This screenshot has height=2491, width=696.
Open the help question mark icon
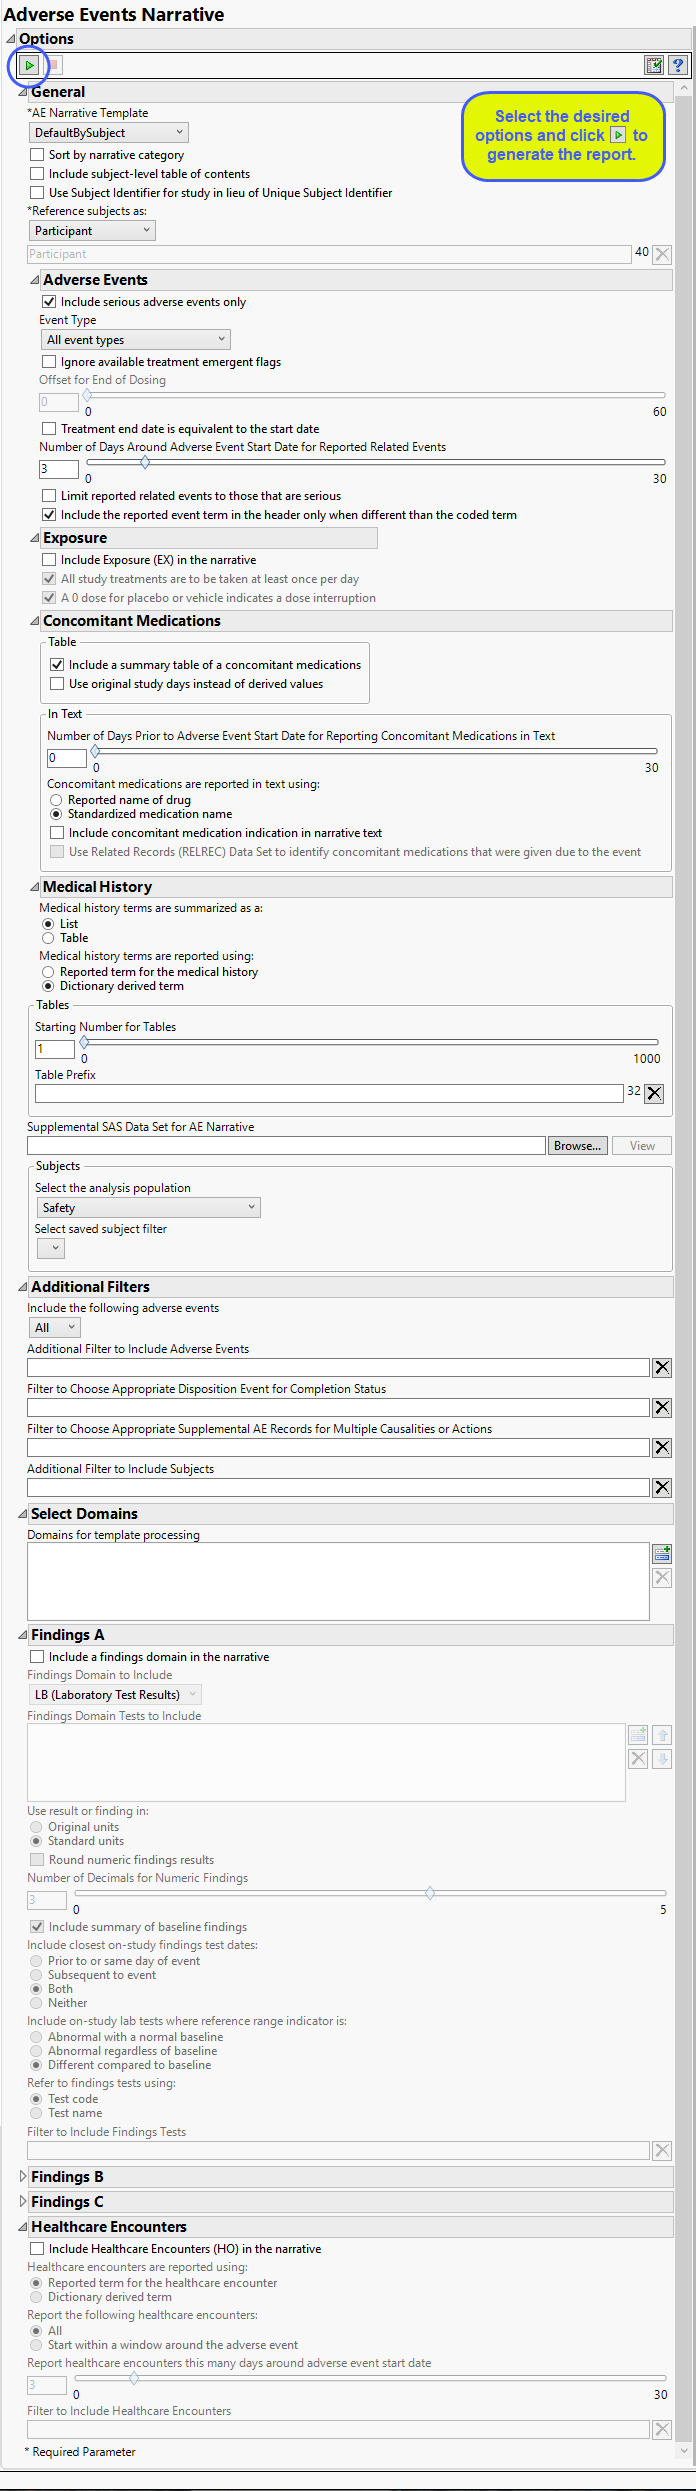678,66
